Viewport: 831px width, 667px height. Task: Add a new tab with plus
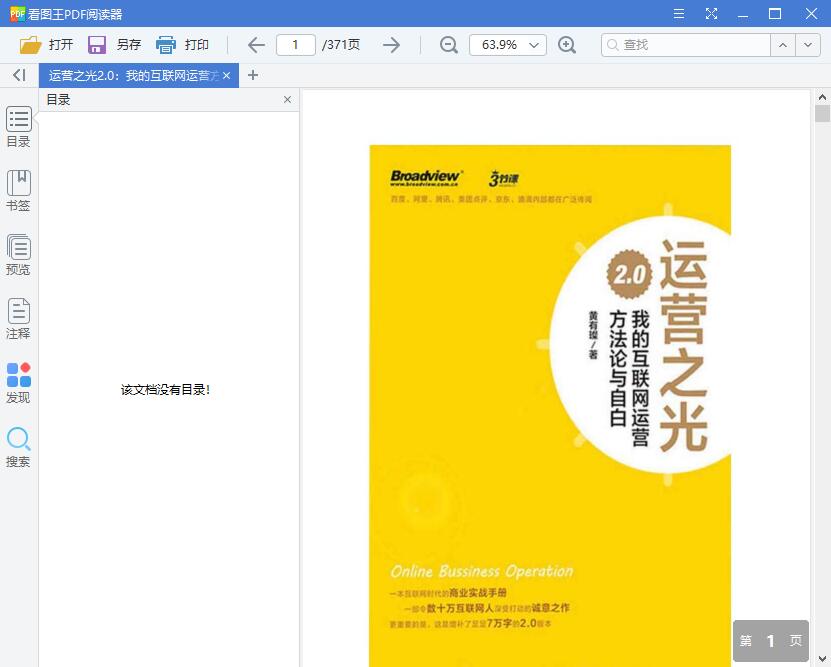(253, 75)
